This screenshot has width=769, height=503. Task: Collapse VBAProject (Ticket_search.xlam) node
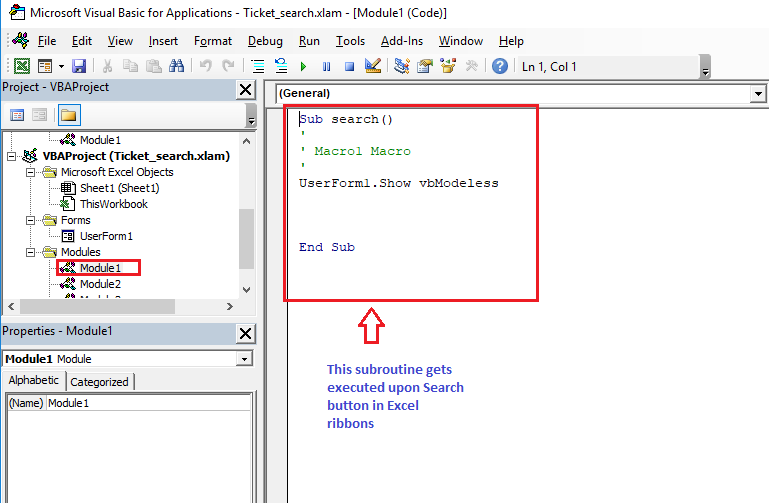pos(11,156)
